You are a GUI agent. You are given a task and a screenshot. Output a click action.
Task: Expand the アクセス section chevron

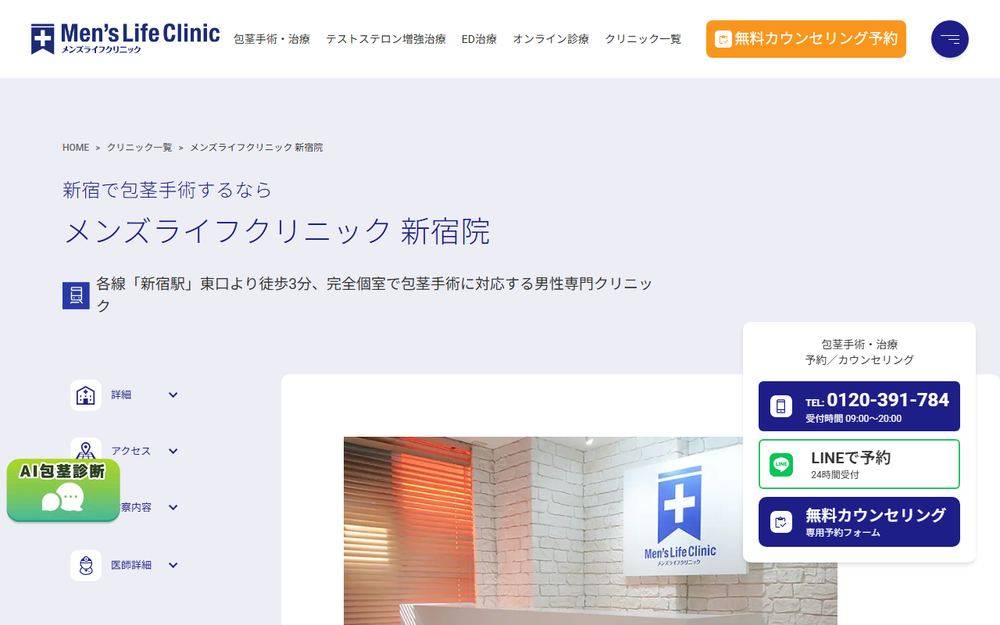173,451
